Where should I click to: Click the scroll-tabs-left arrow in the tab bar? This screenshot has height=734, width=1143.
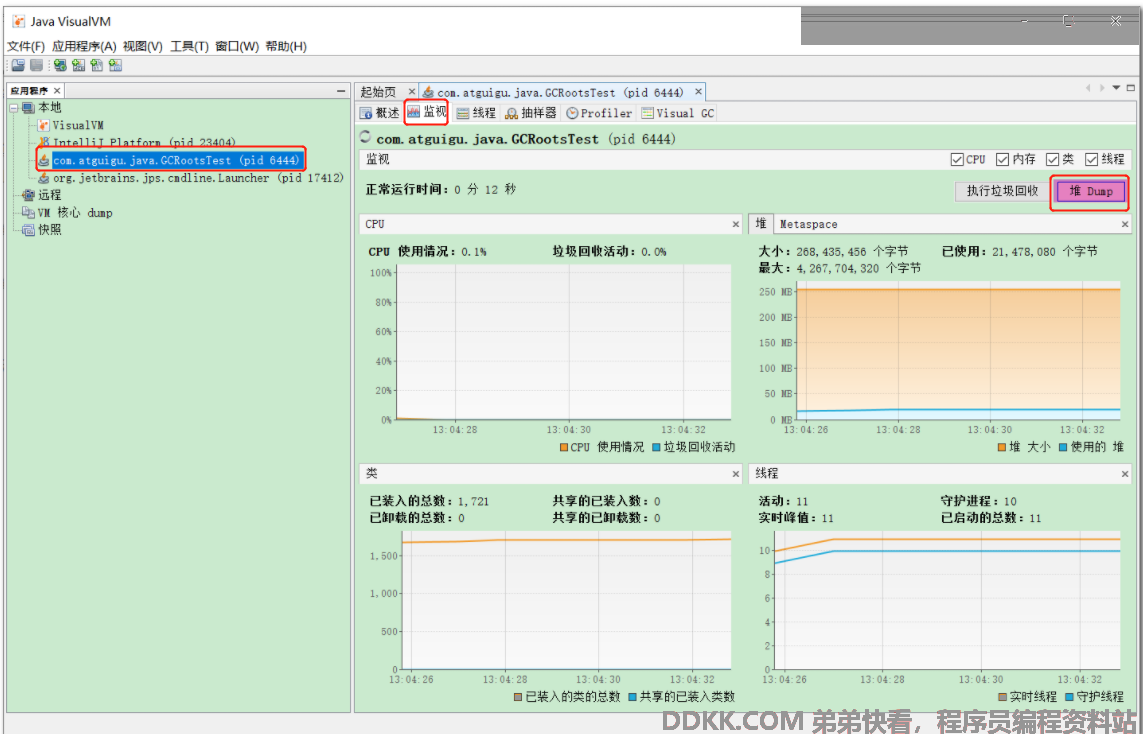coord(1088,88)
